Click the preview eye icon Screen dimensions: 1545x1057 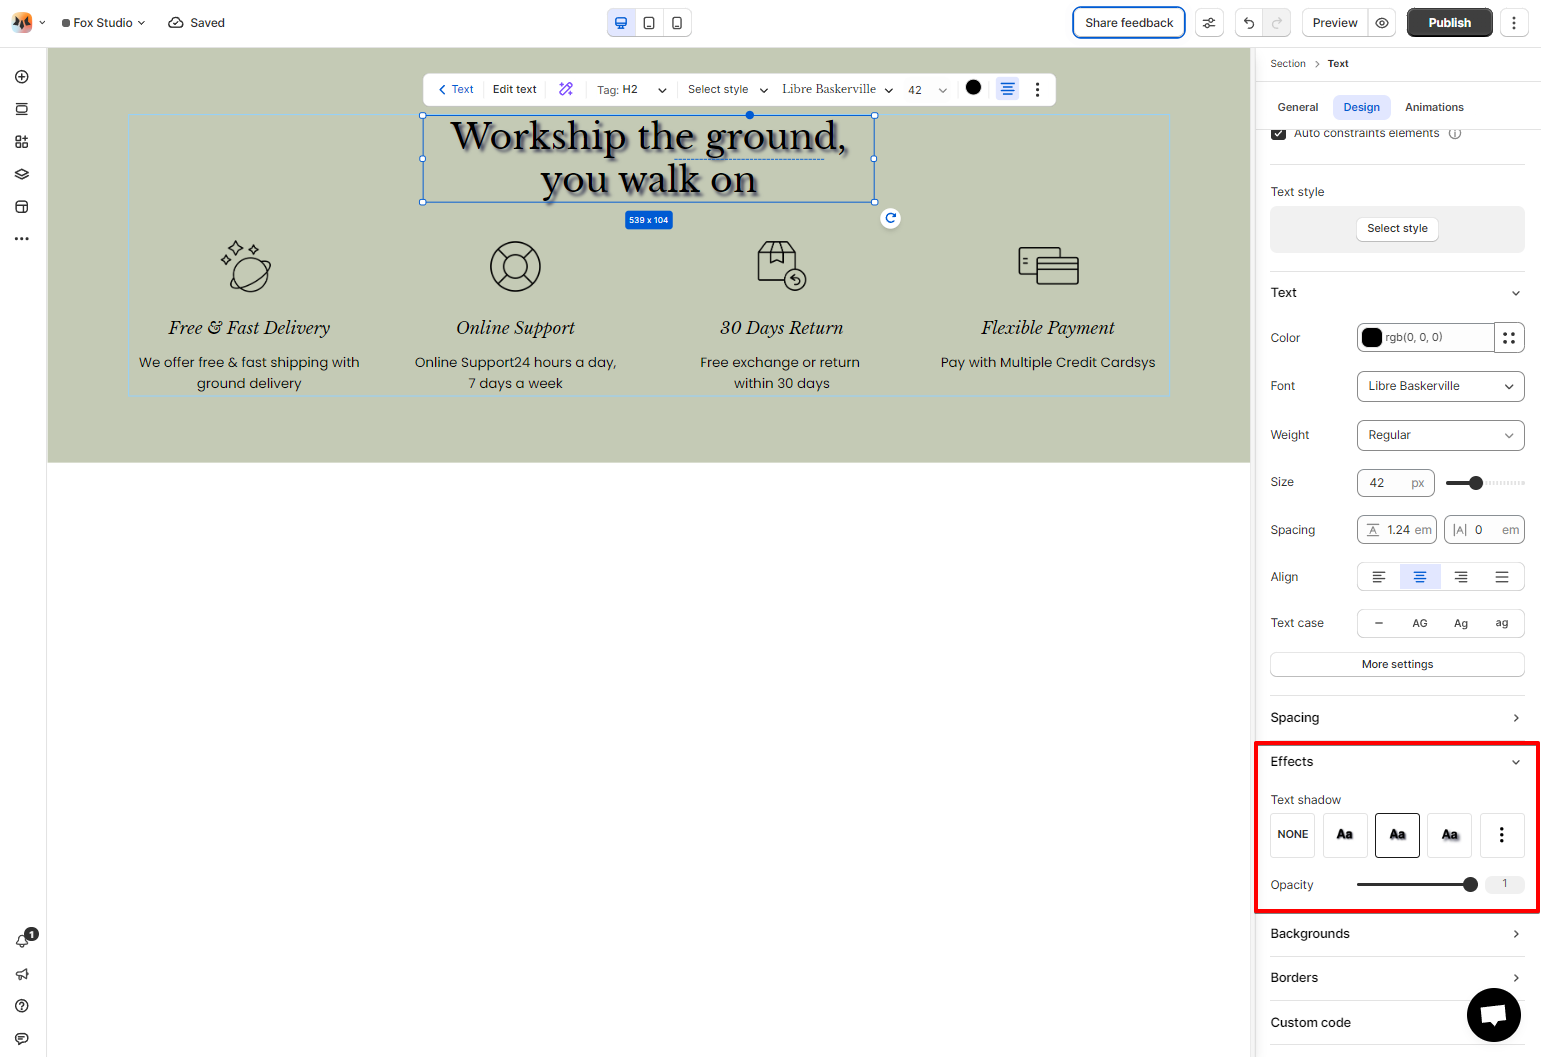[1382, 23]
